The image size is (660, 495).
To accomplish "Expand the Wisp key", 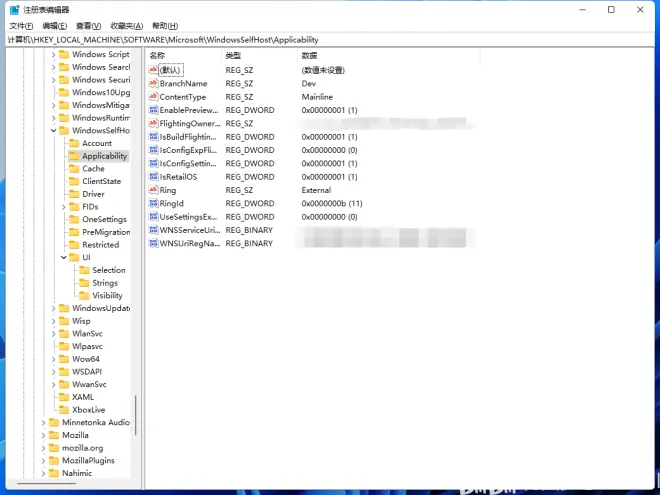I will click(x=53, y=321).
